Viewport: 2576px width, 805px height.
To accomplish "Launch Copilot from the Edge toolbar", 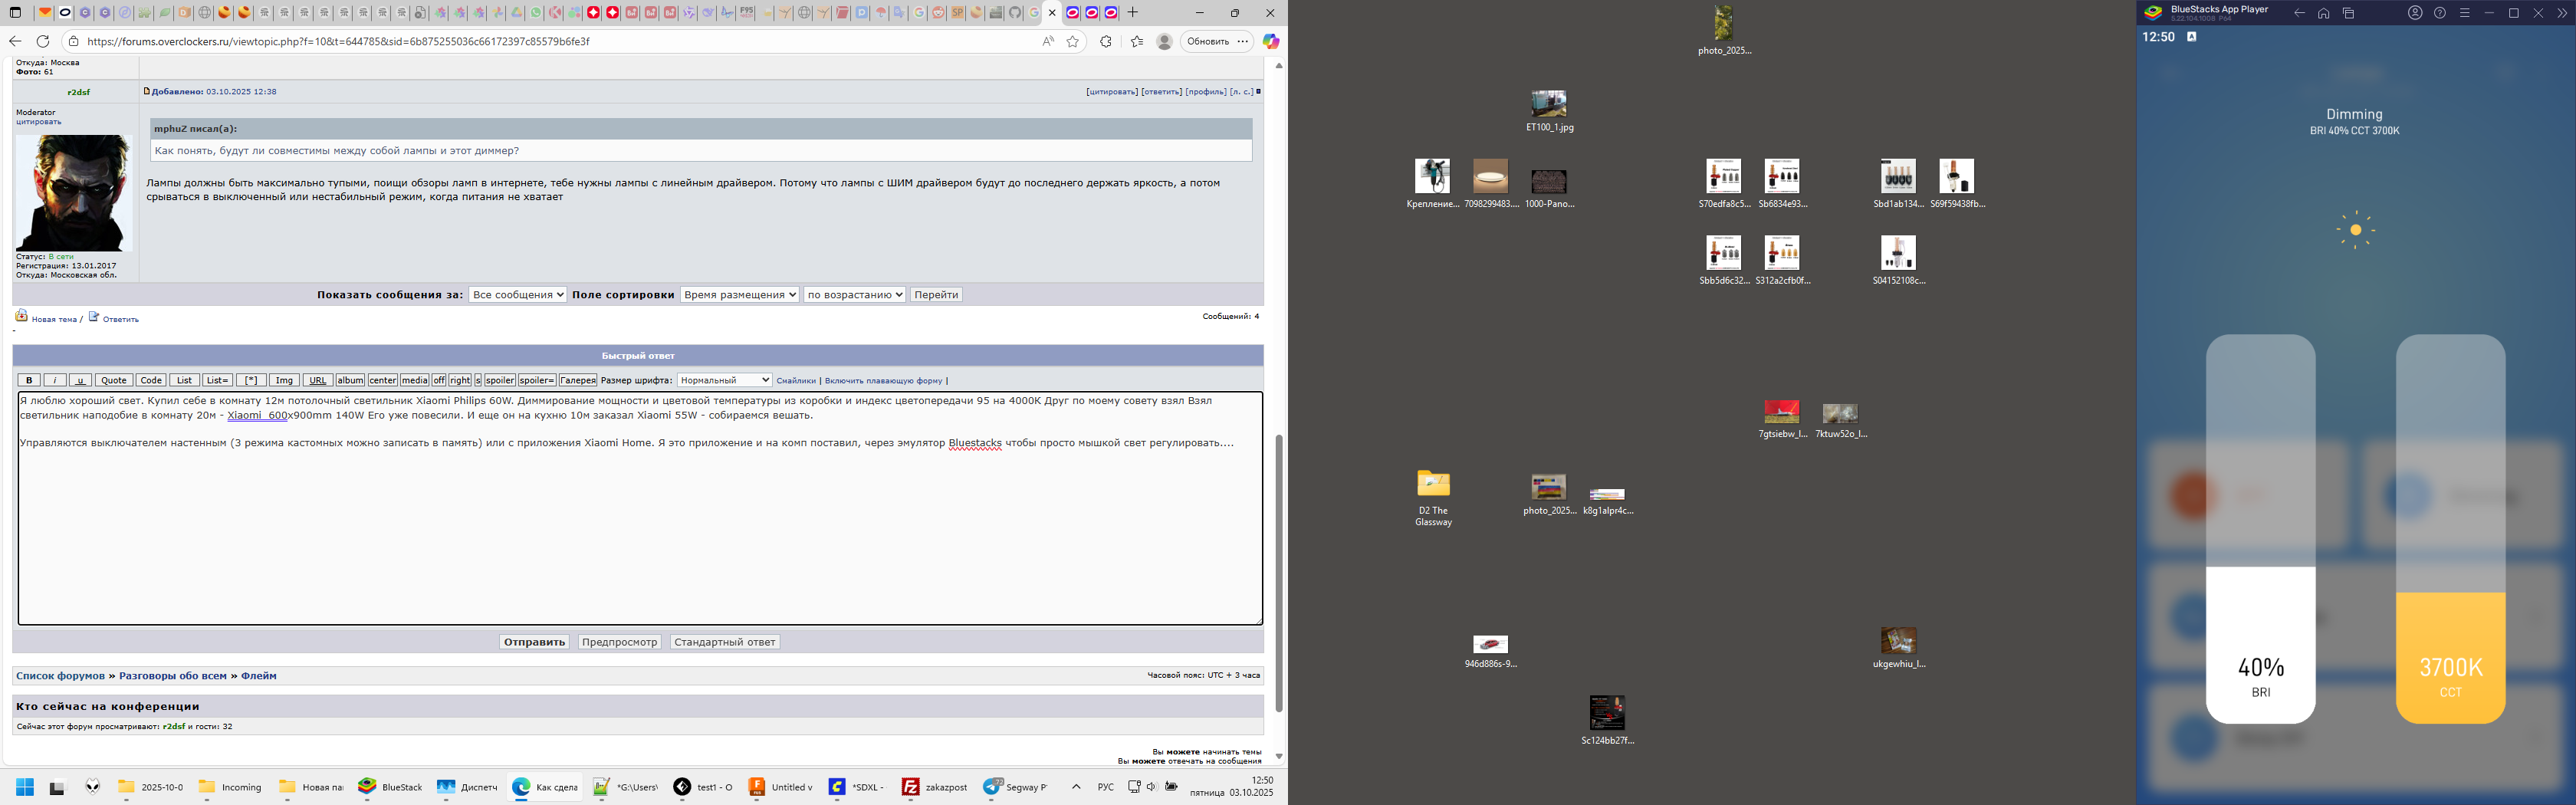I will pos(1271,41).
